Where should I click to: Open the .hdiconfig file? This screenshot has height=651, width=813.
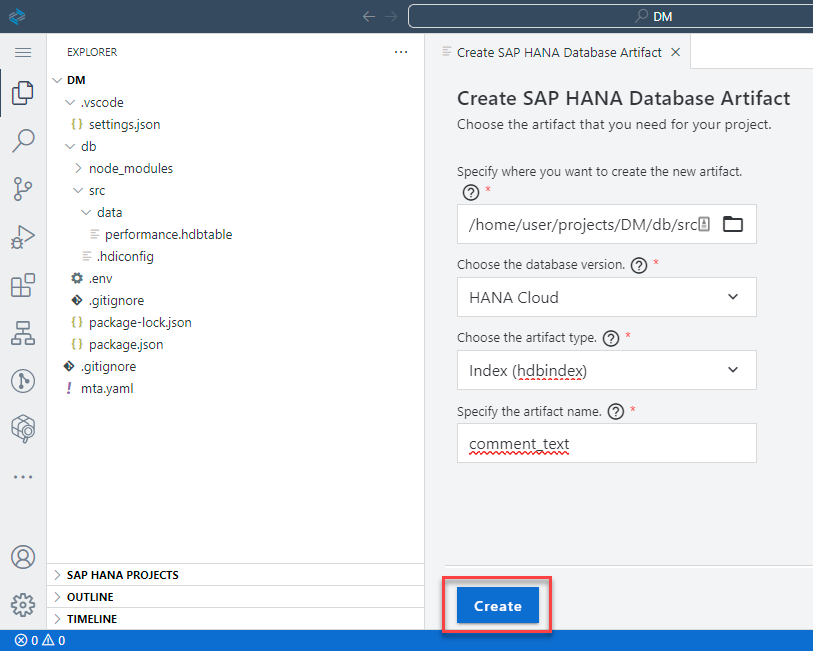pos(125,257)
